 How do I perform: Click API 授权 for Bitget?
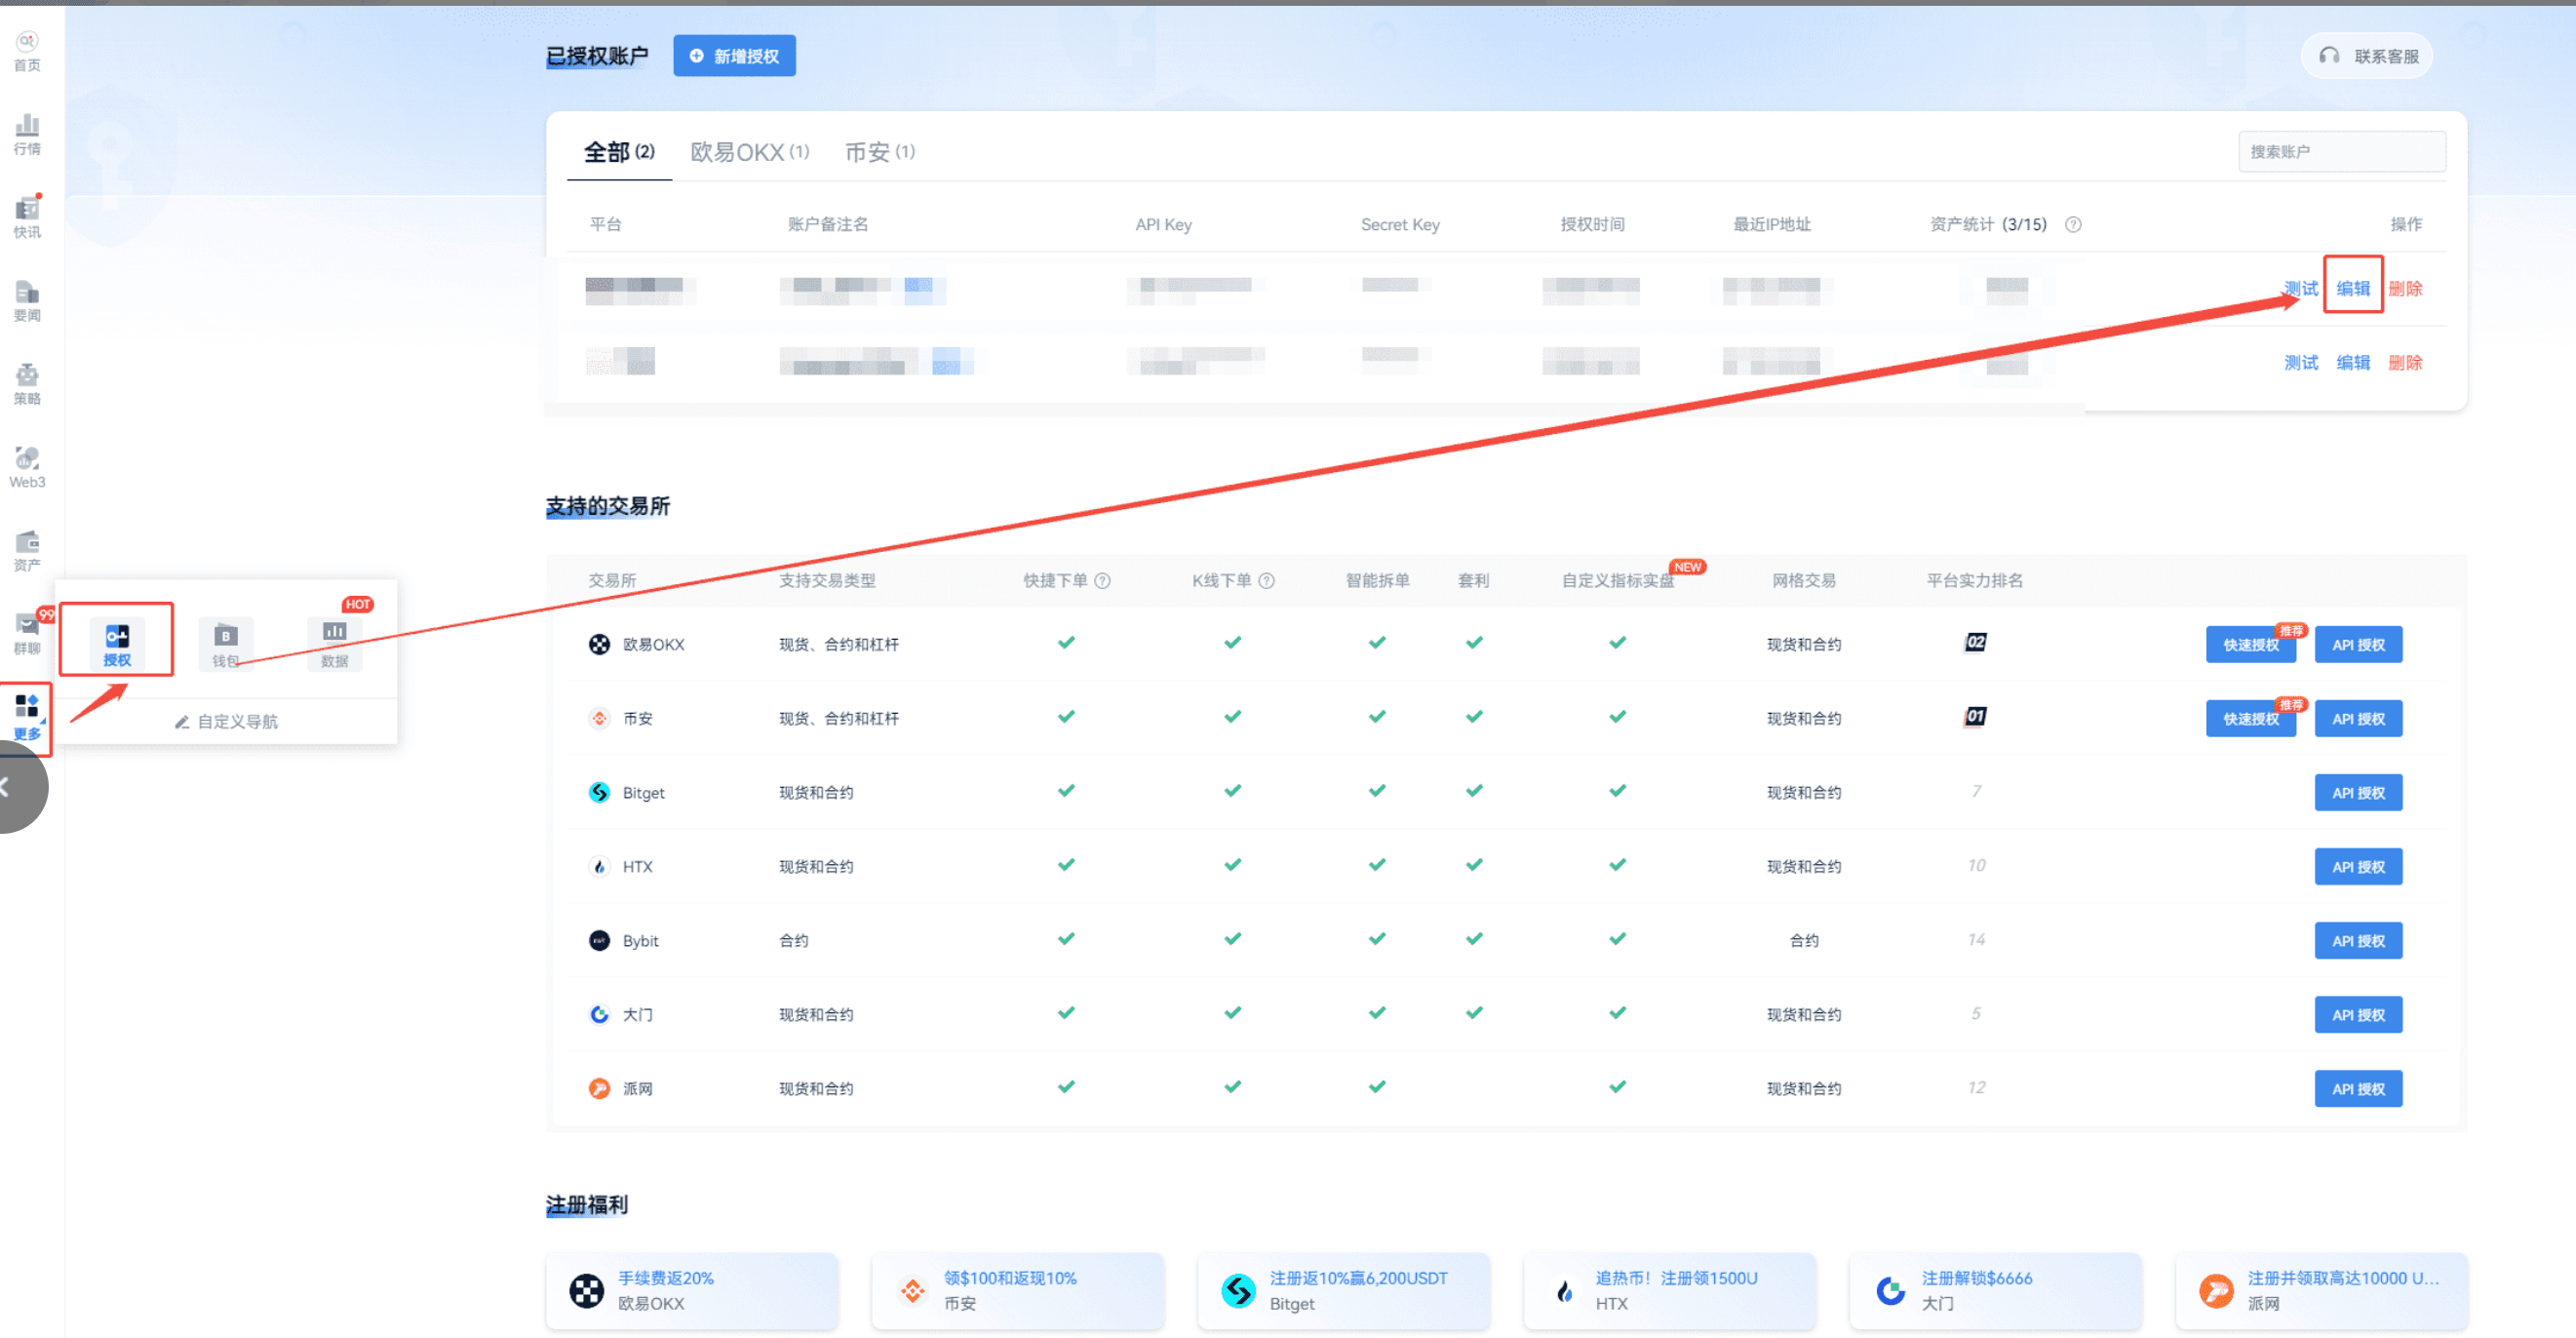[x=2358, y=792]
